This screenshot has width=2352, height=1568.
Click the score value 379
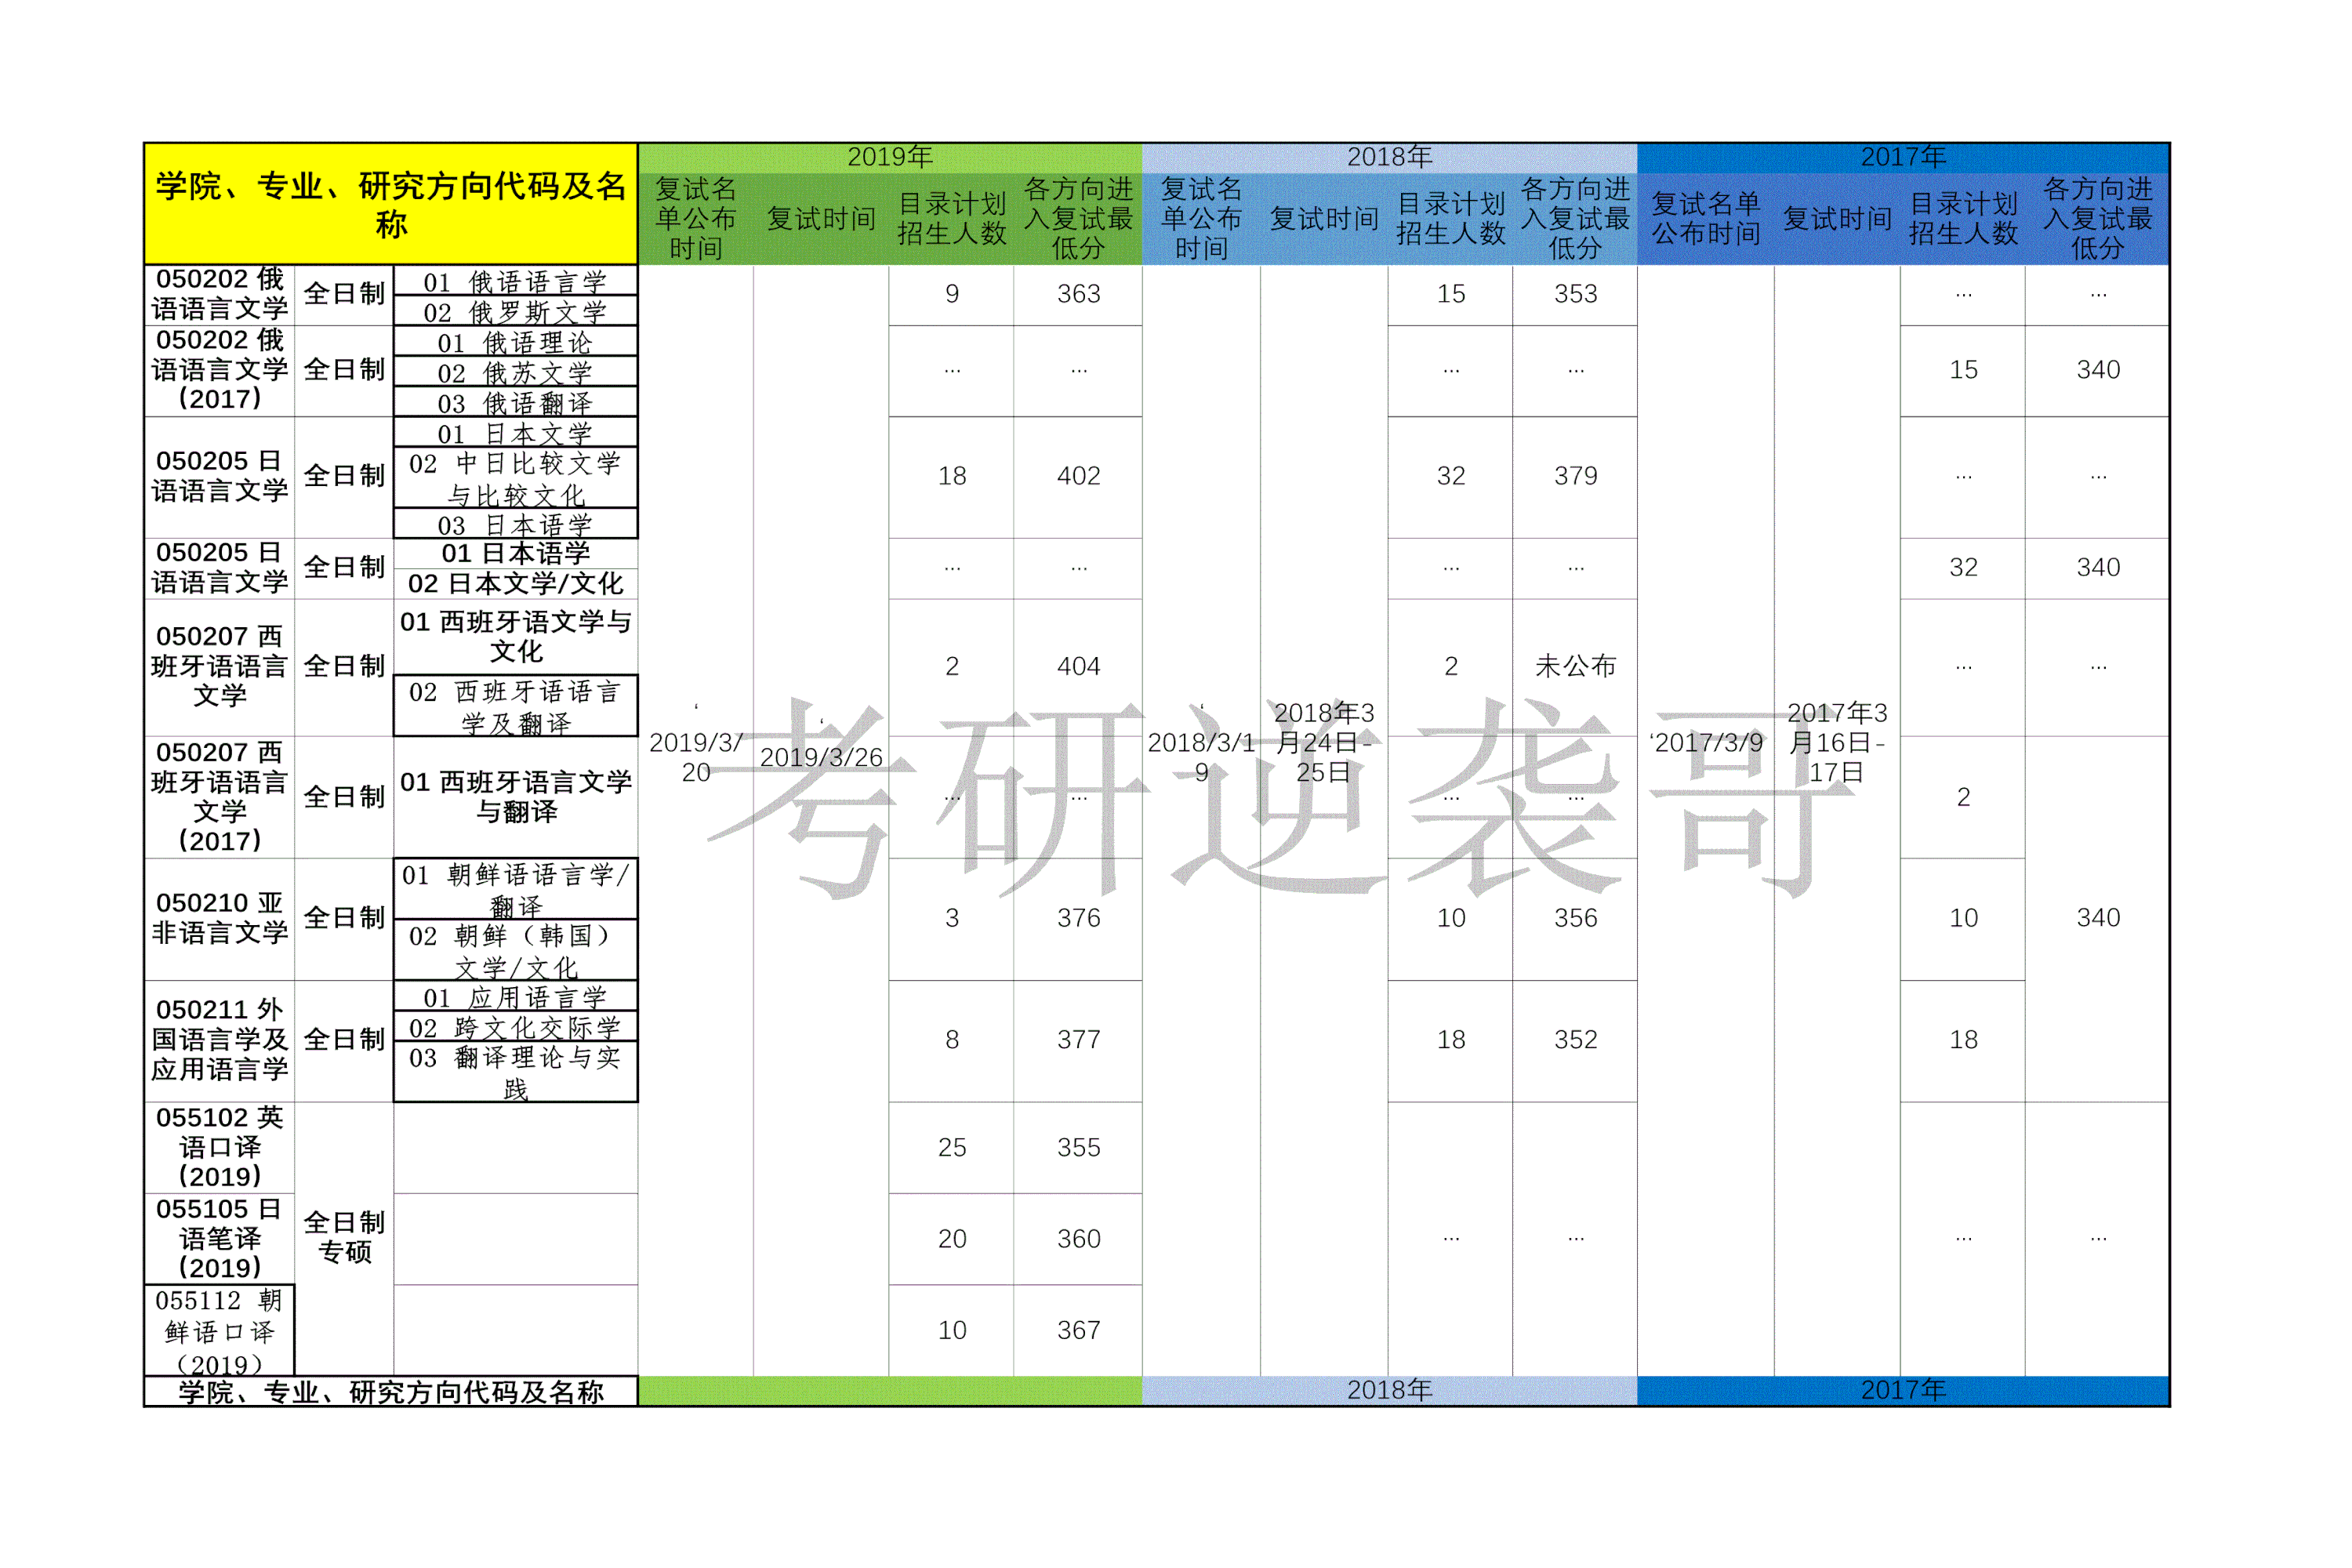(x=1576, y=476)
